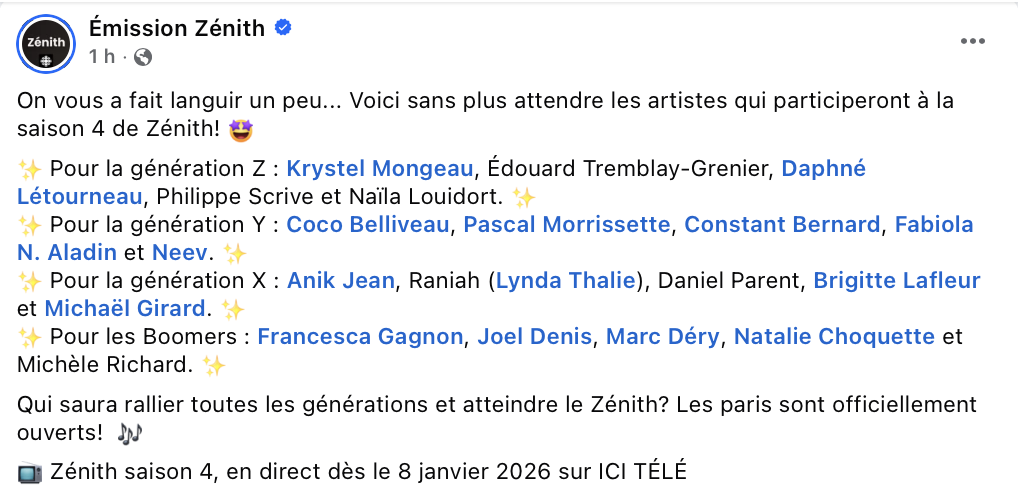Open Natalie Choquette's tagged profile

click(835, 337)
